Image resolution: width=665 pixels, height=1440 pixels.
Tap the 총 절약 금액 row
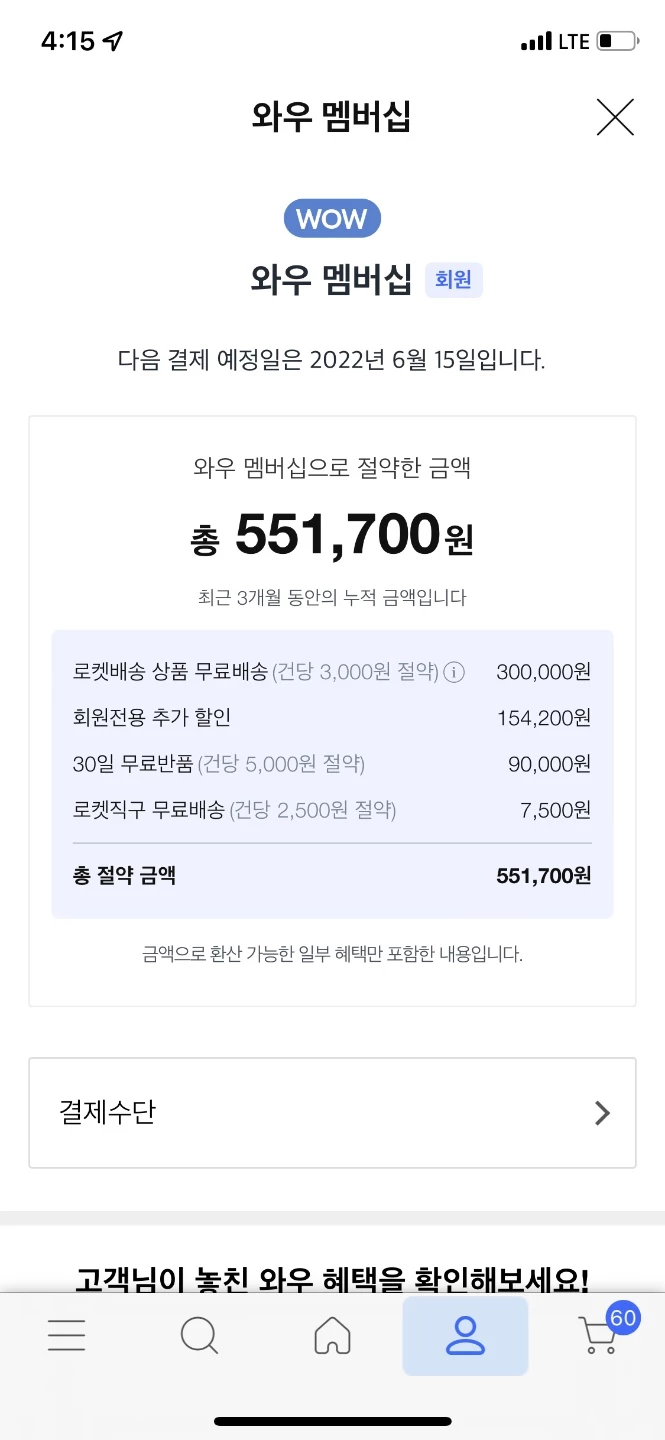click(332, 875)
